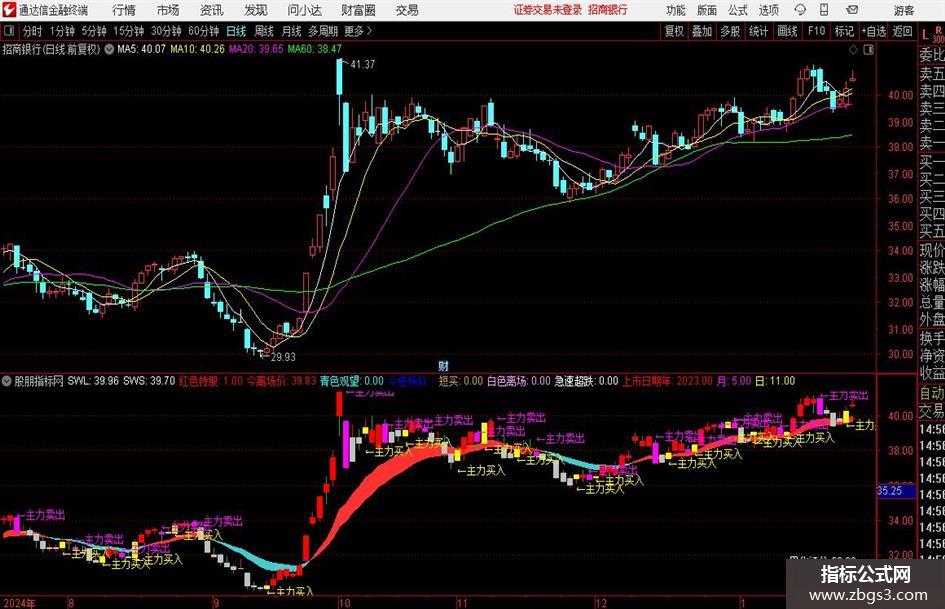
Task: Open the customer service headset icon
Action: pos(800,10)
